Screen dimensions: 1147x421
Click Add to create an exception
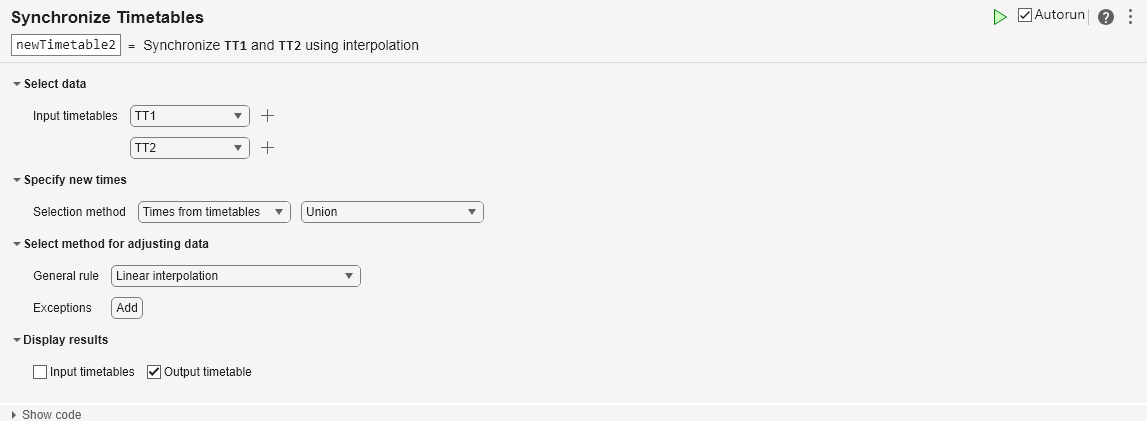(x=127, y=308)
